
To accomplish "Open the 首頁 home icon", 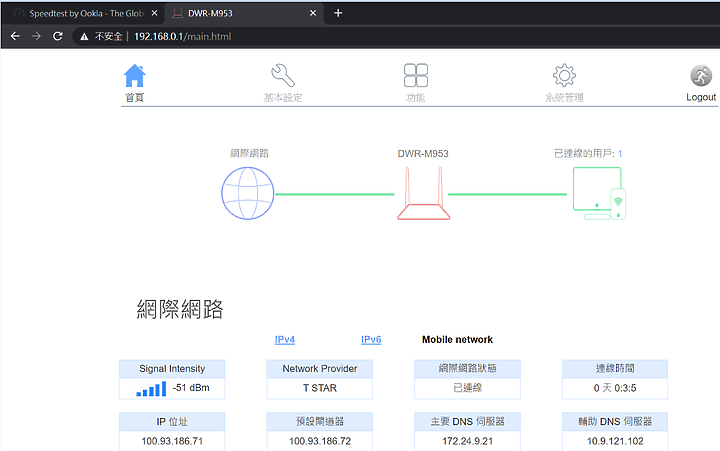I will (x=135, y=76).
